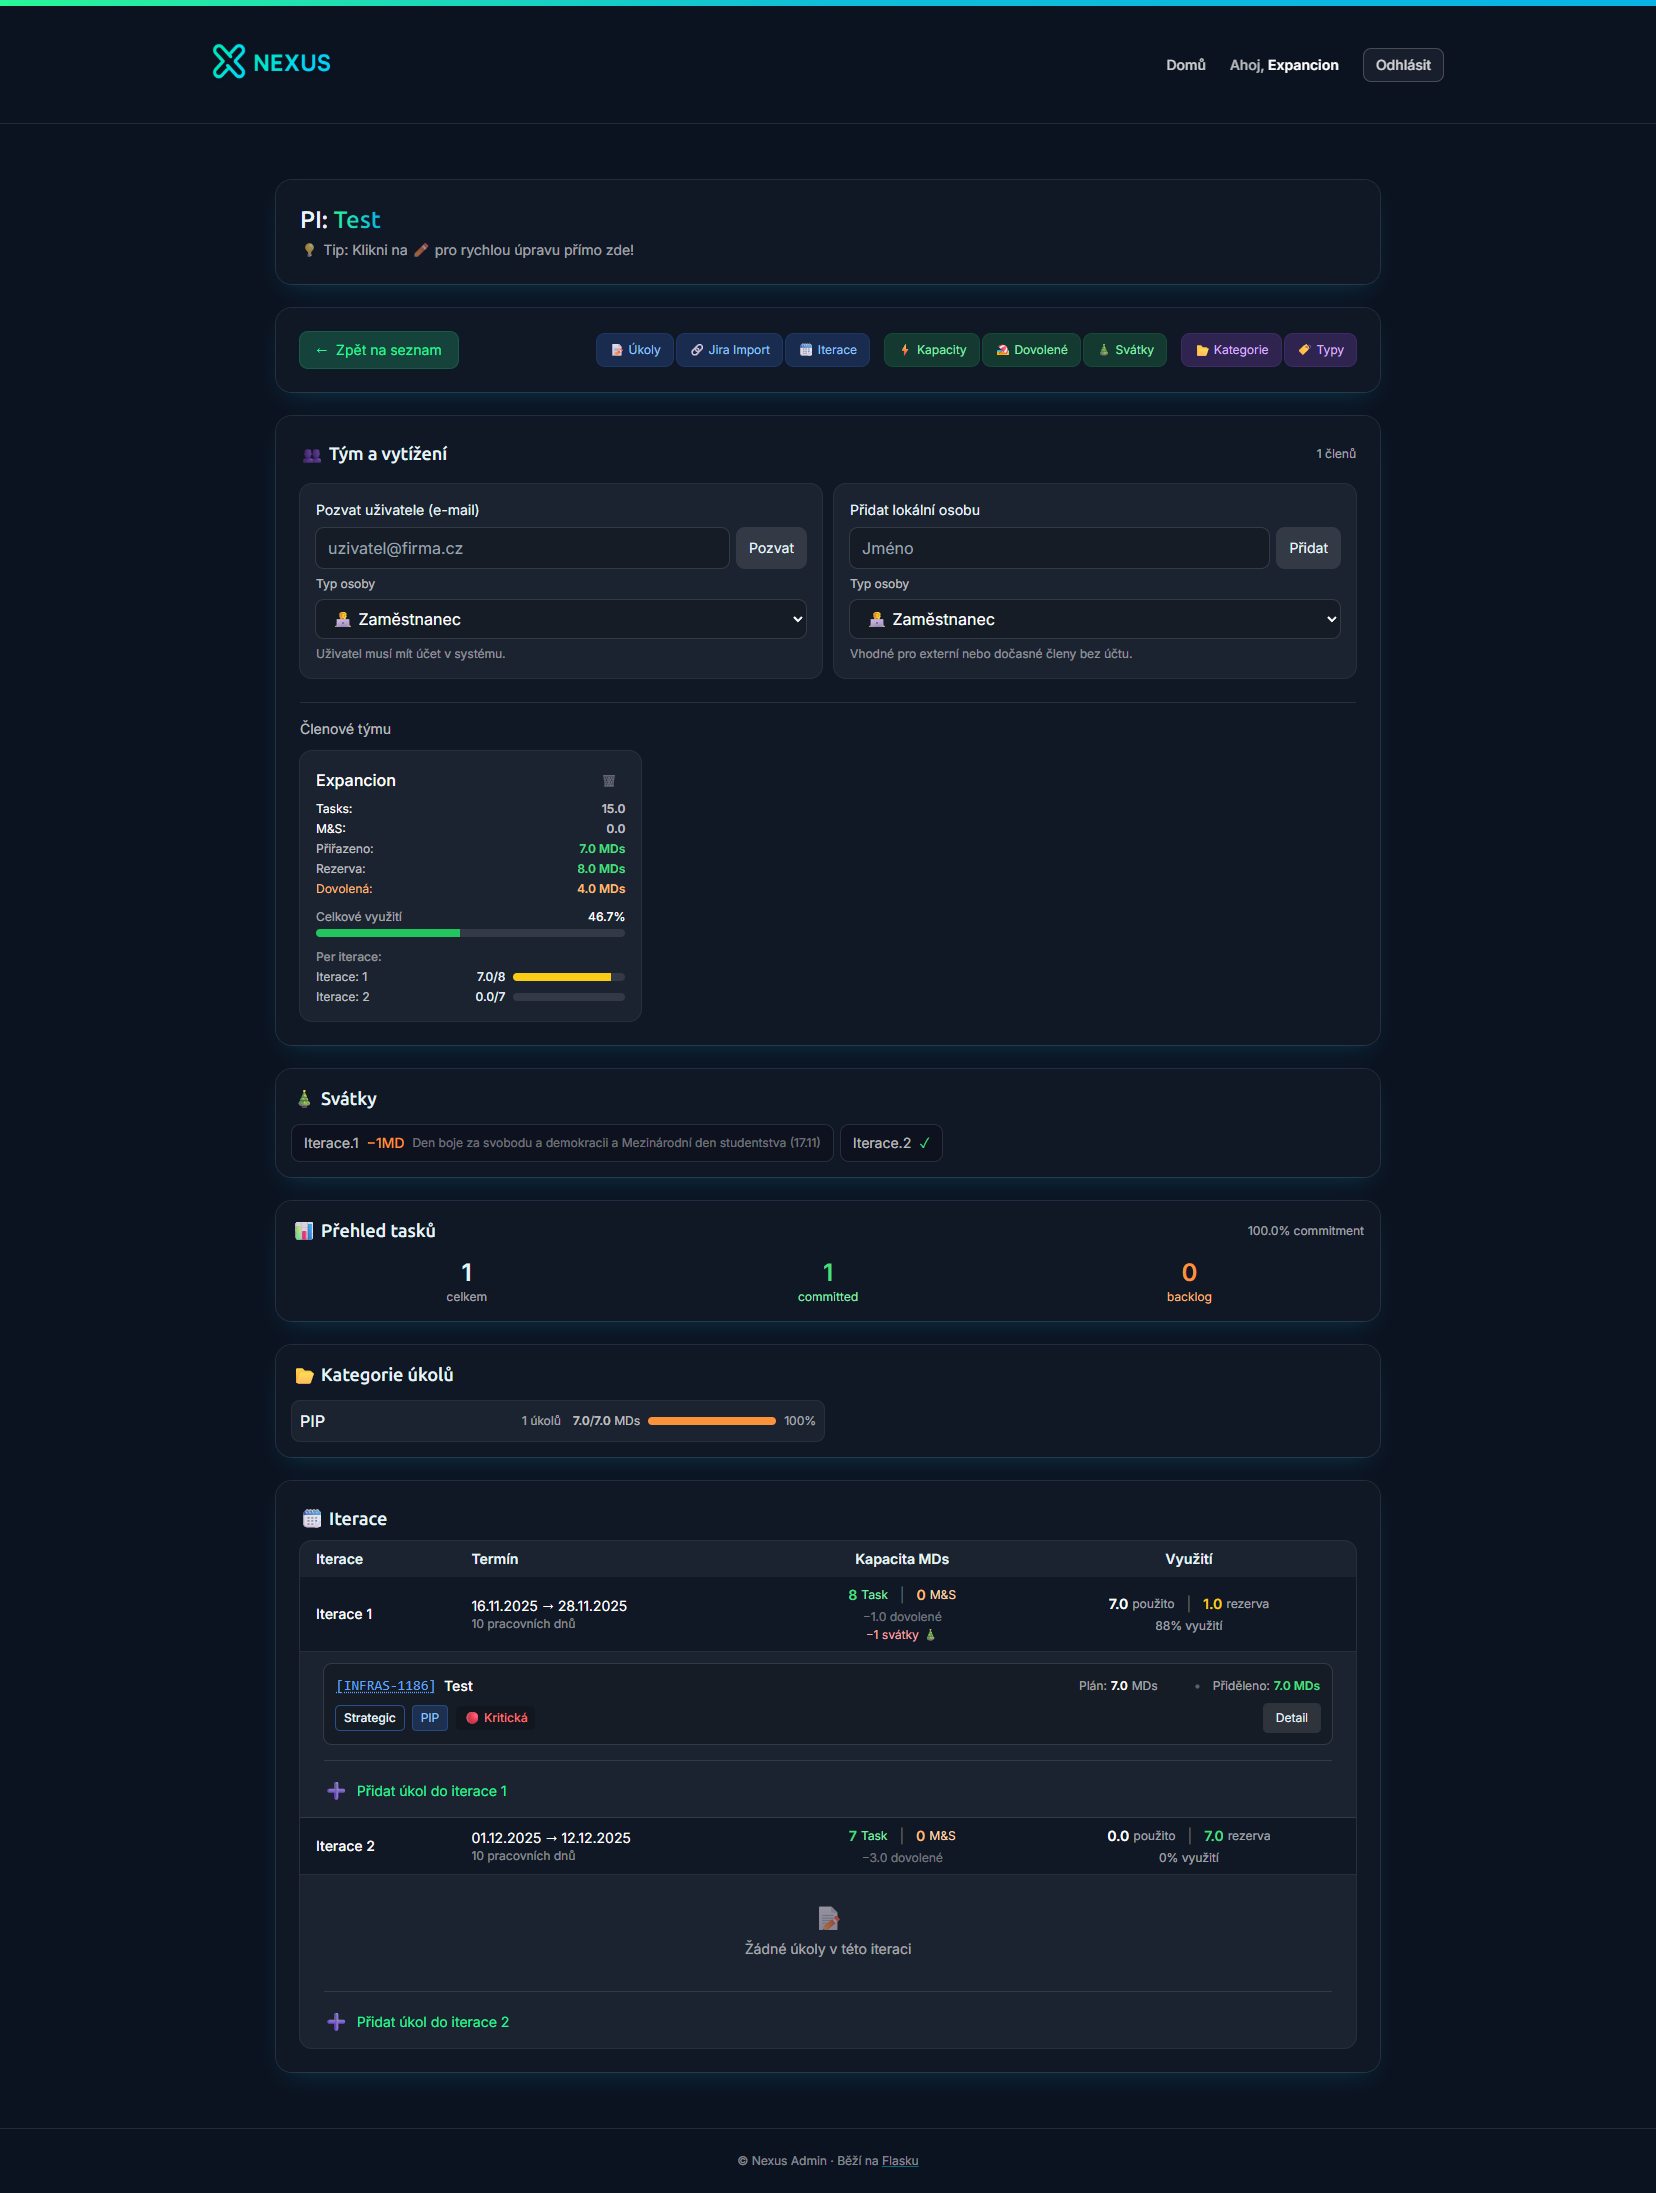The height and width of the screenshot is (2193, 1656).
Task: Focus the e-mail invite input field
Action: [x=522, y=548]
